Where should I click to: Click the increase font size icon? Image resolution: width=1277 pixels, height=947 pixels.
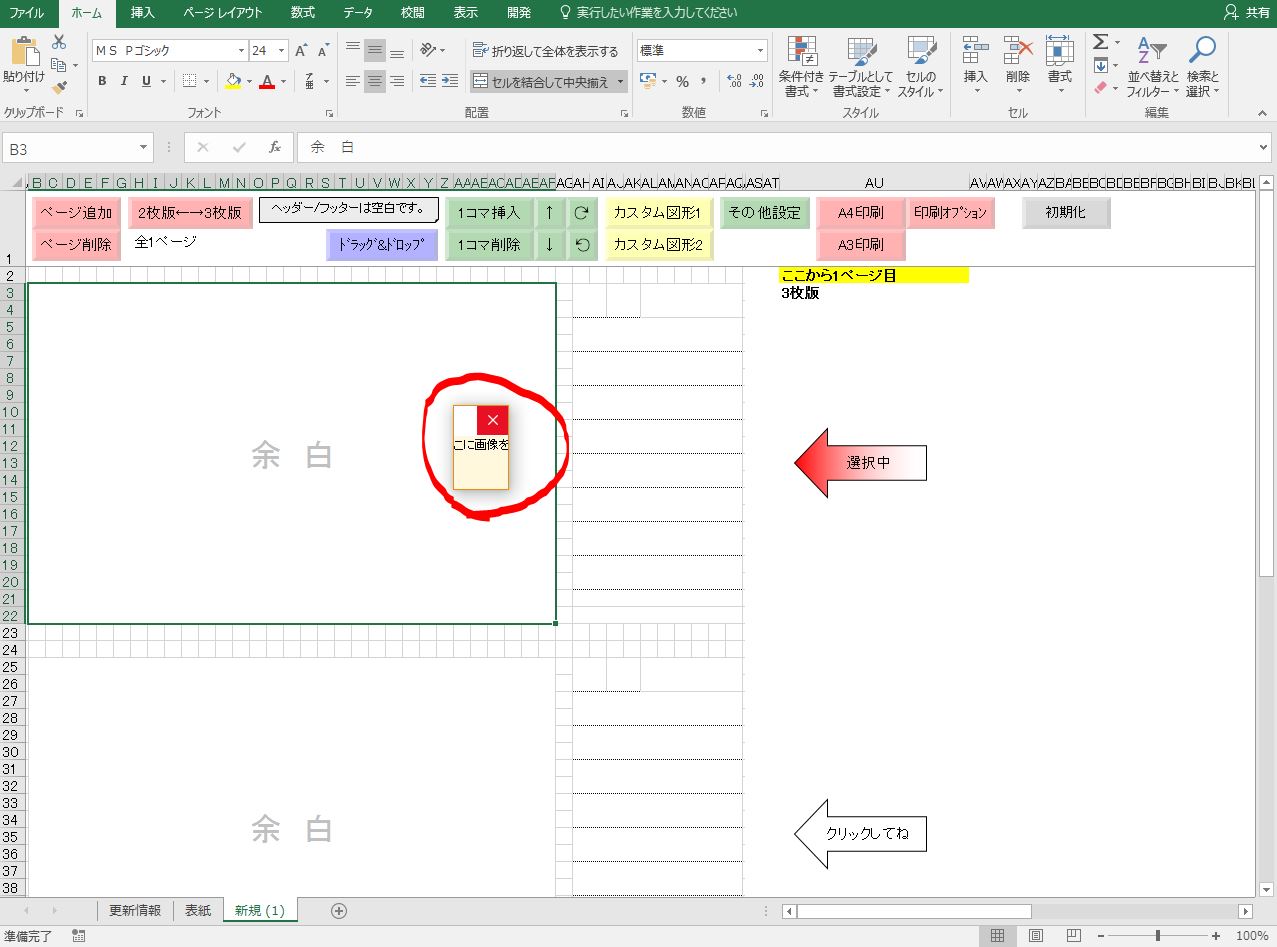[301, 51]
